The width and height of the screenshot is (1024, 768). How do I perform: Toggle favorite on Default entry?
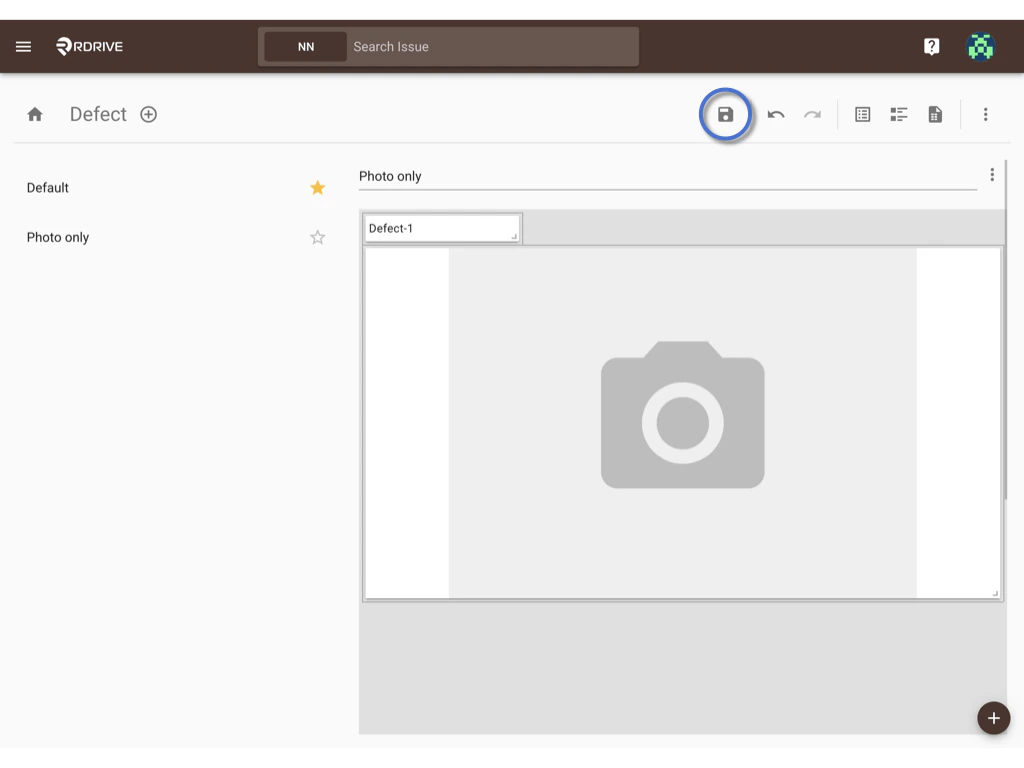click(317, 187)
